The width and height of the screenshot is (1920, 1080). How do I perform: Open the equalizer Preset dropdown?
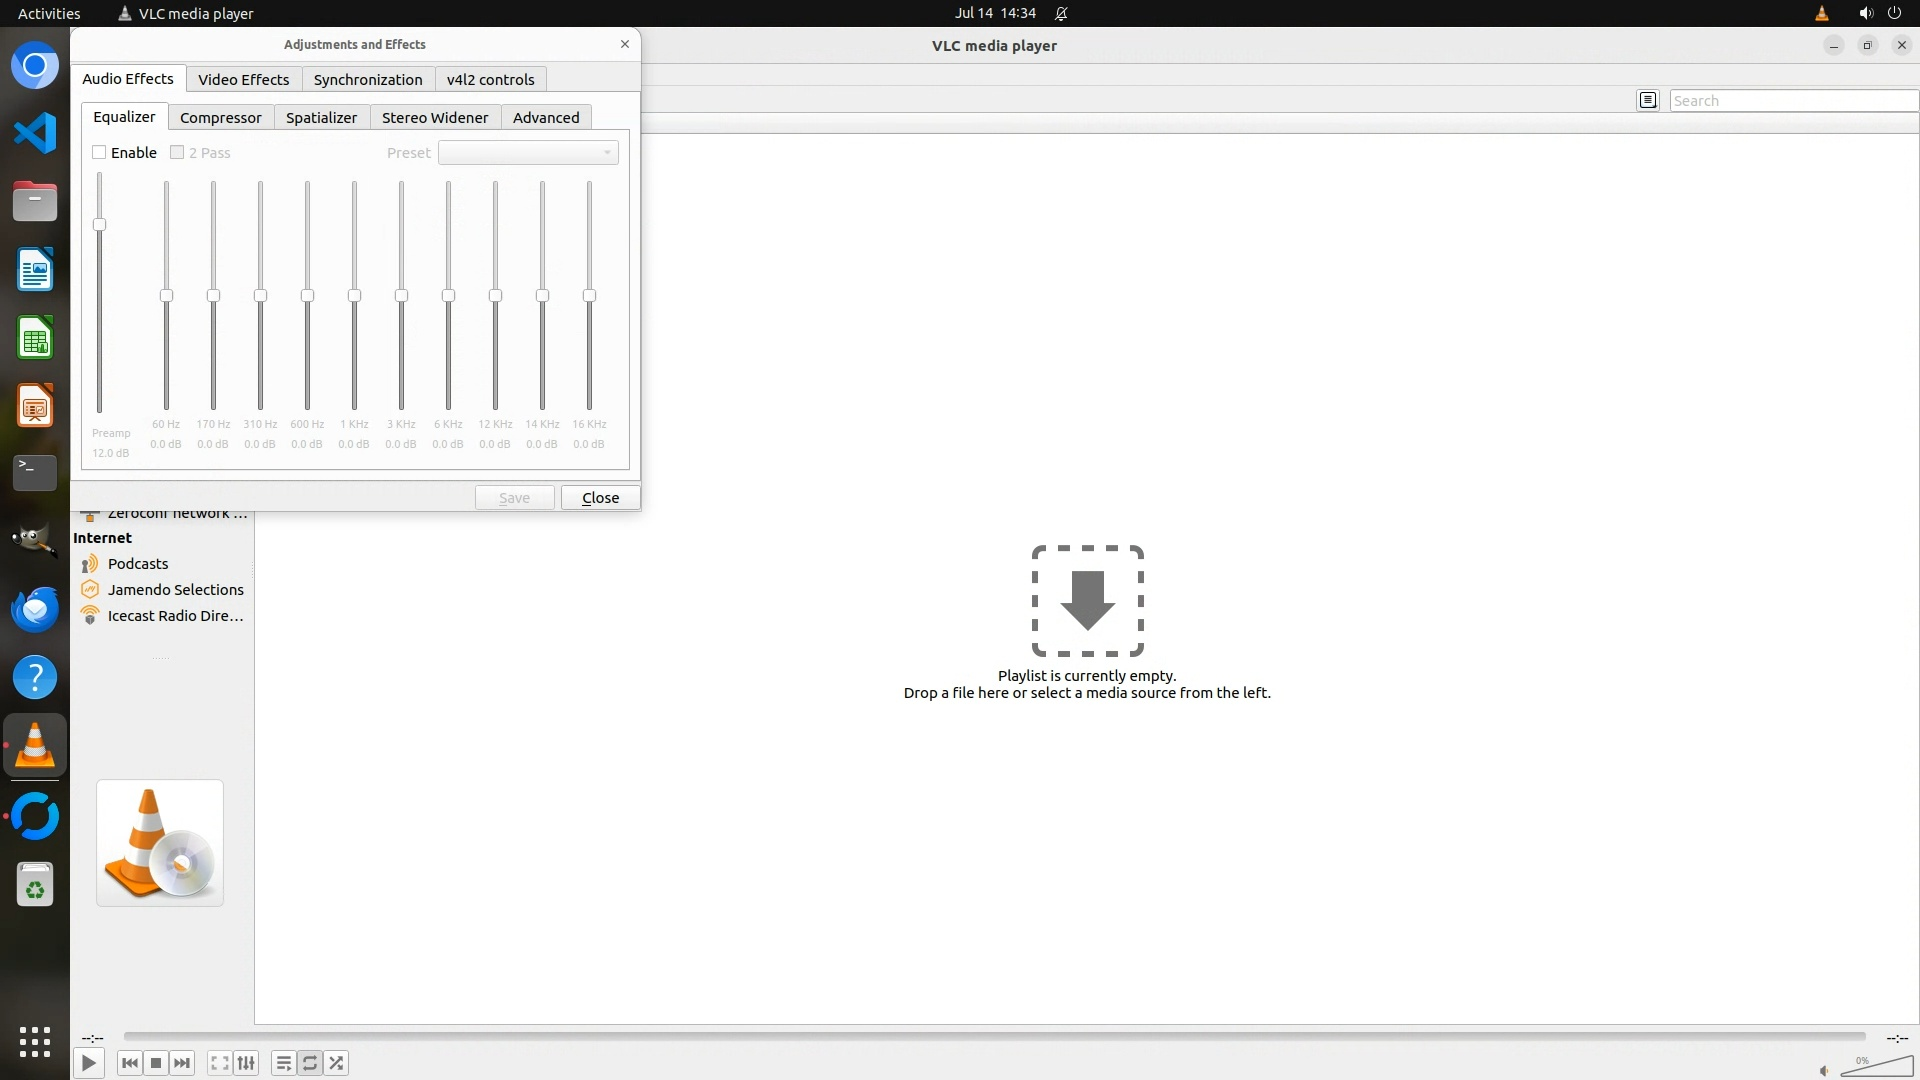[528, 152]
